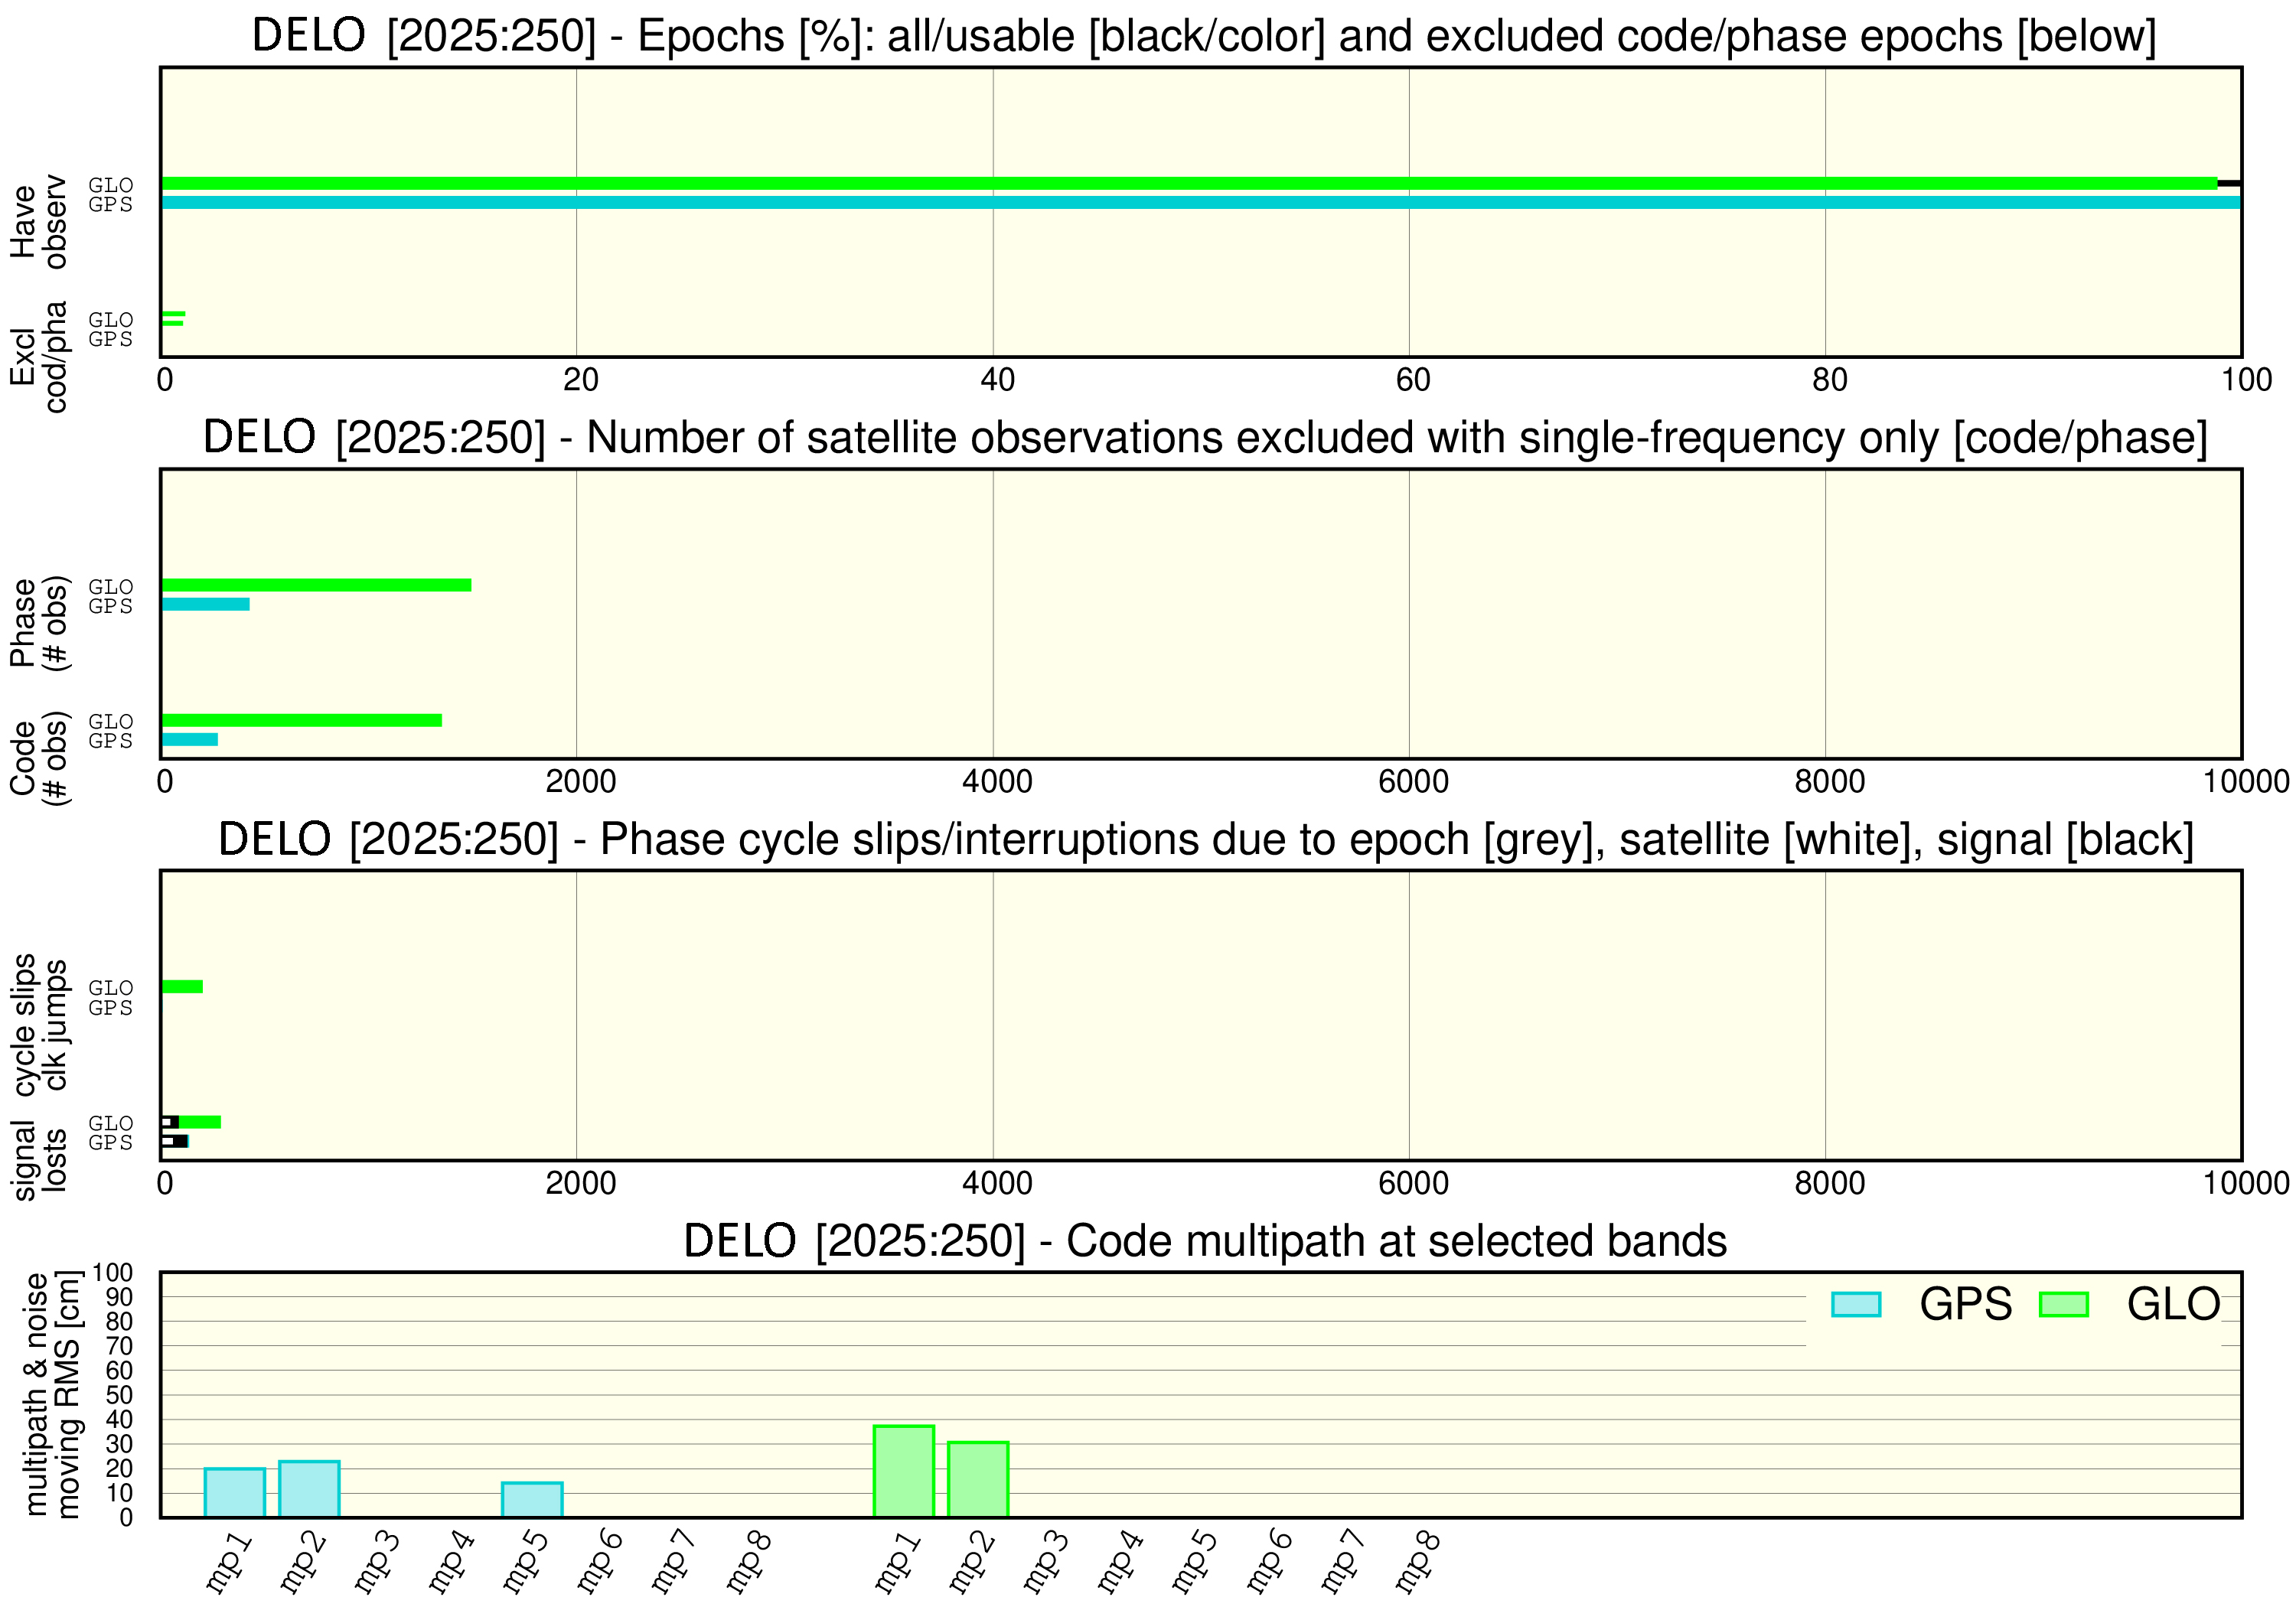Viewport: 2296px width, 1607px height.
Task: Click the GPS label in 'Excl cod/pha' row
Action: pos(110,339)
